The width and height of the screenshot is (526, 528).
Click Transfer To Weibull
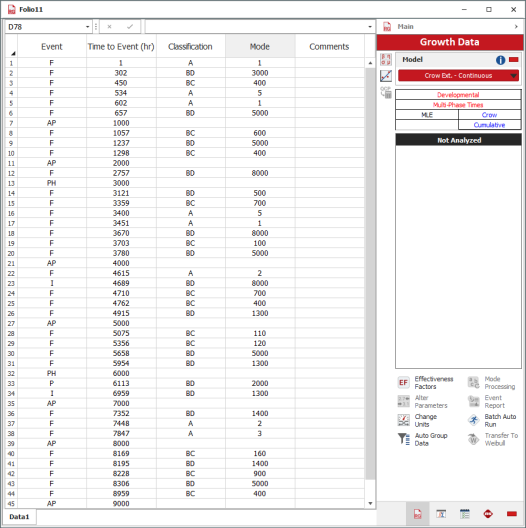pos(493,439)
